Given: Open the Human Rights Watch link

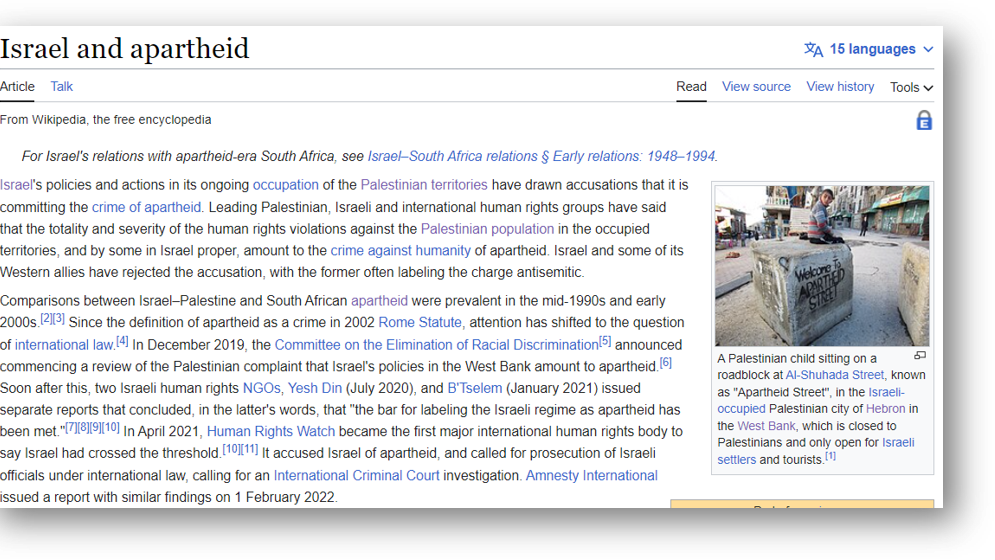Looking at the screenshot, I should pyautogui.click(x=271, y=431).
